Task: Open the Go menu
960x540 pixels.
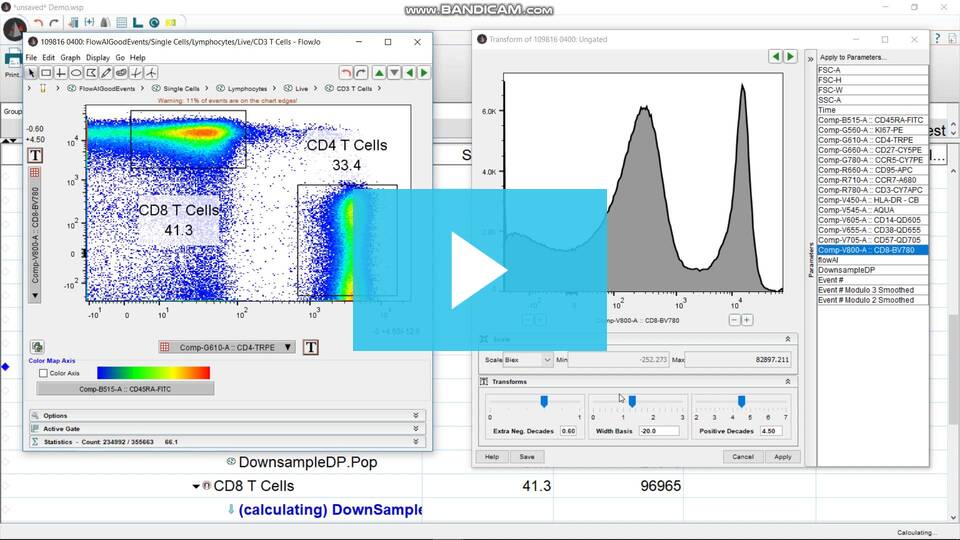Action: (120, 58)
